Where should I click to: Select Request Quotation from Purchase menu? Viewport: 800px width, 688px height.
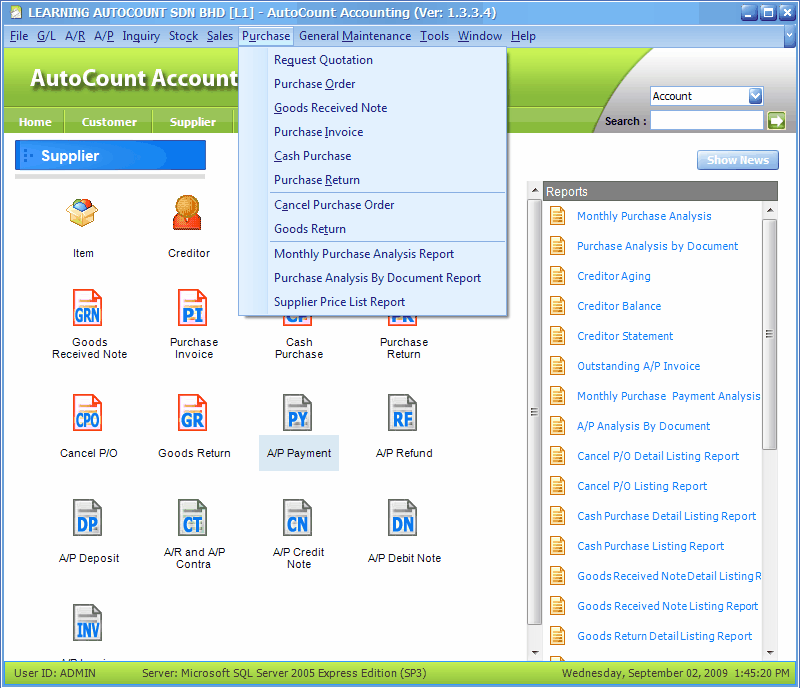pyautogui.click(x=373, y=60)
